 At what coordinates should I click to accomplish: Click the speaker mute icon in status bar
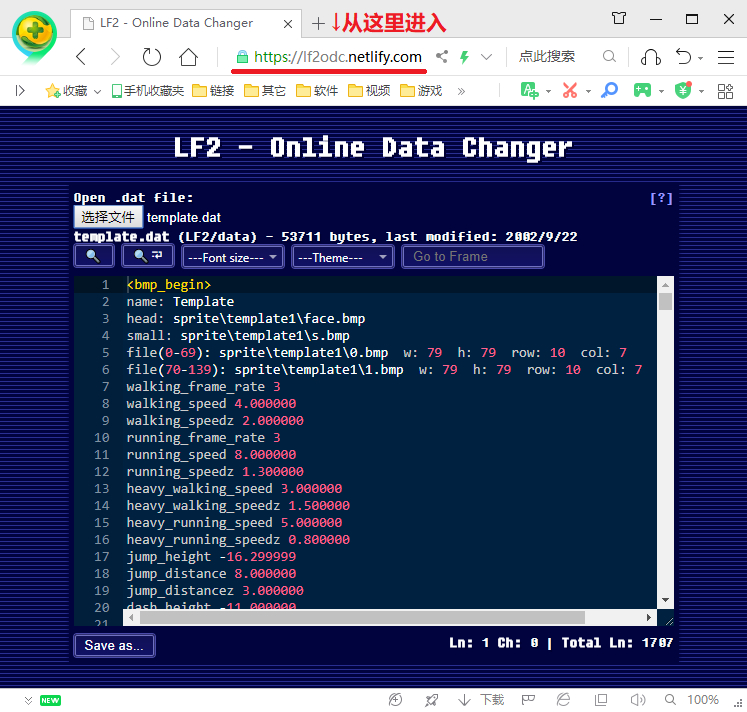(x=637, y=700)
